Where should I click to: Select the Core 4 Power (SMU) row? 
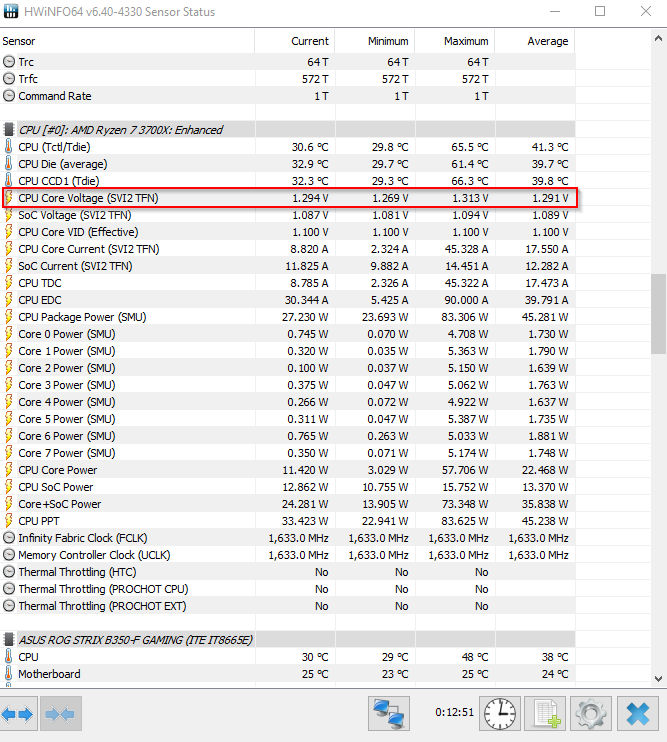click(288, 402)
